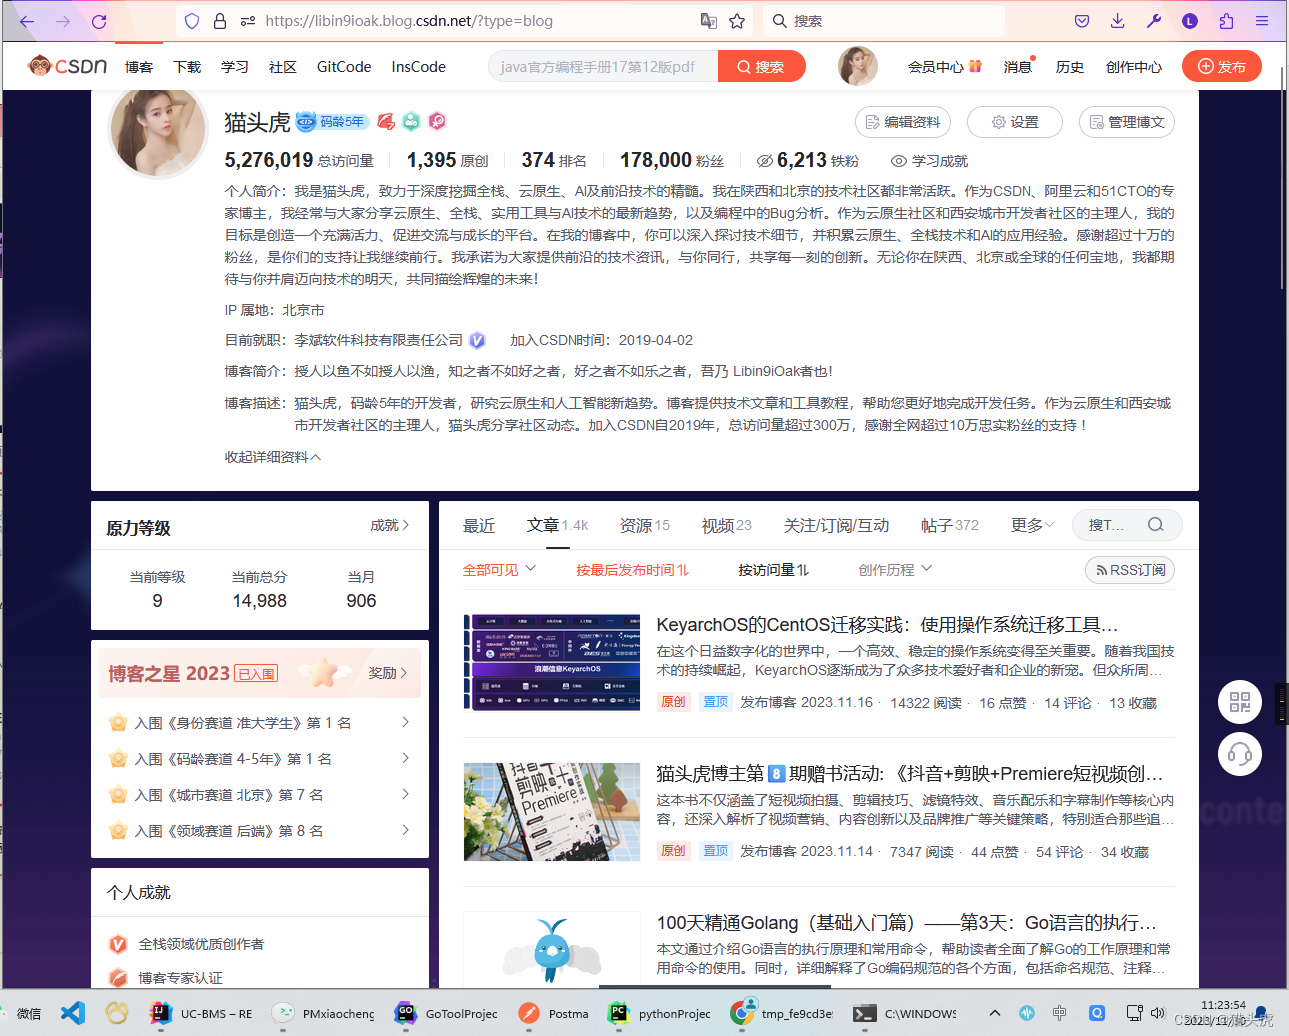Click the headset customer service floating icon
The width and height of the screenshot is (1289, 1036).
[1240, 754]
